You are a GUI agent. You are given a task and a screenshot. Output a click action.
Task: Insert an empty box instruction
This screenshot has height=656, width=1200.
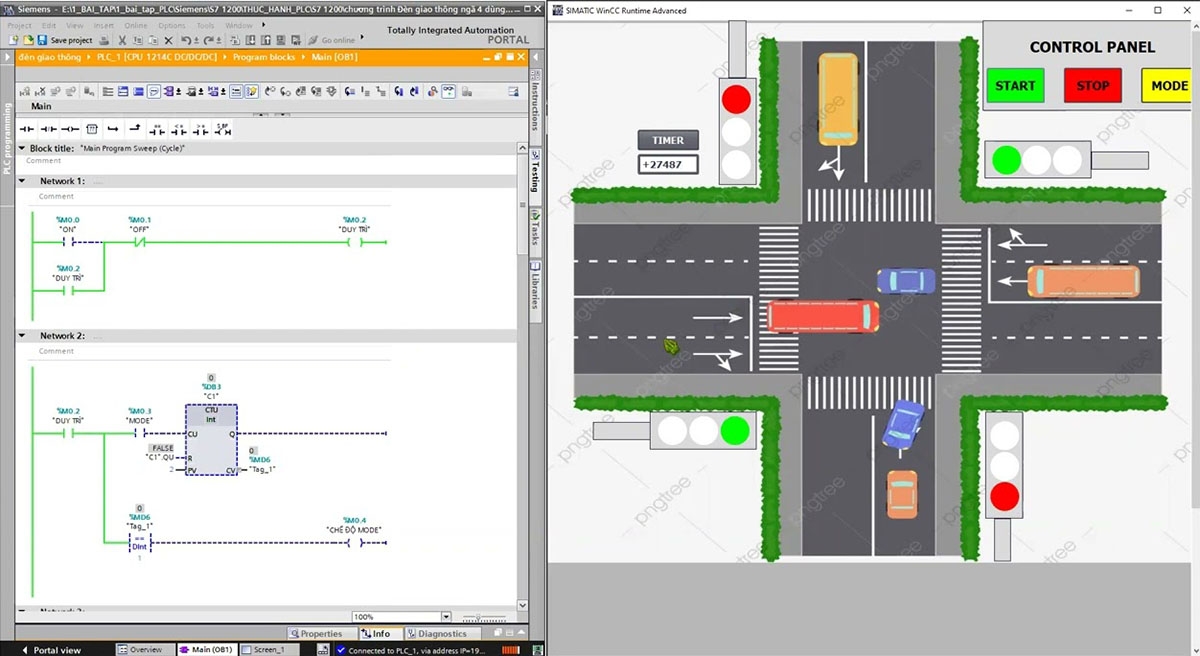pyautogui.click(x=91, y=130)
